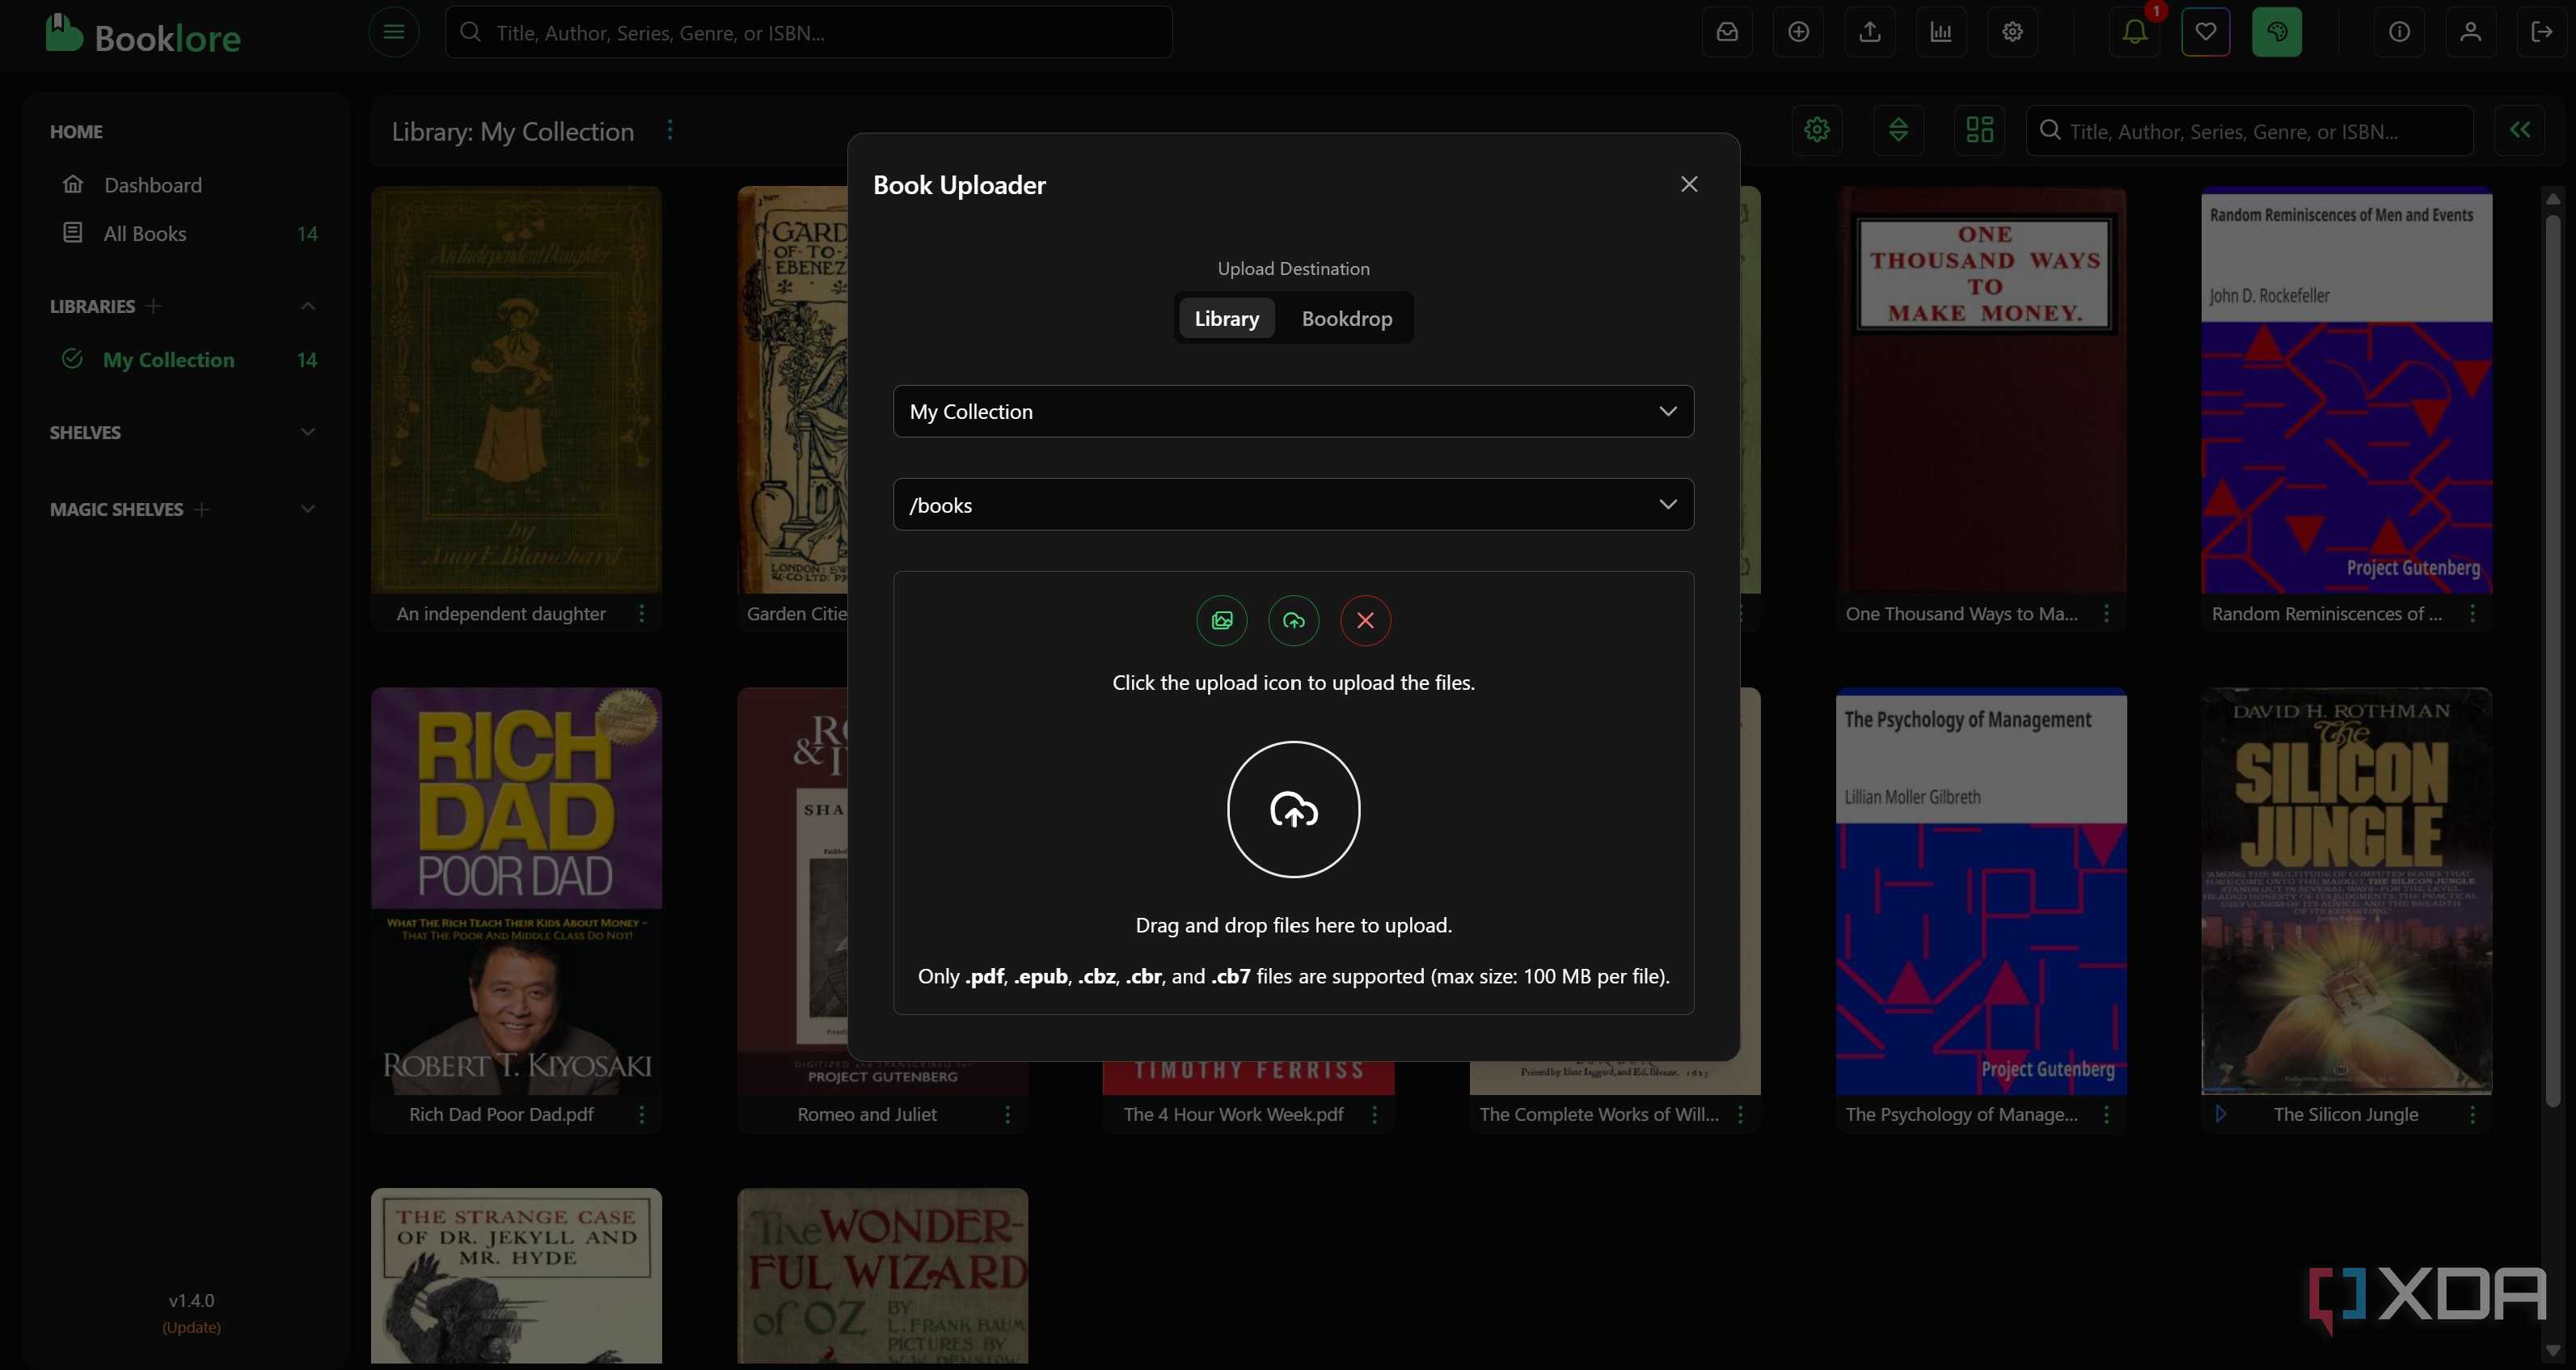This screenshot has width=2576, height=1370.
Task: Click the green image select icon in uploader
Action: pos(1221,620)
